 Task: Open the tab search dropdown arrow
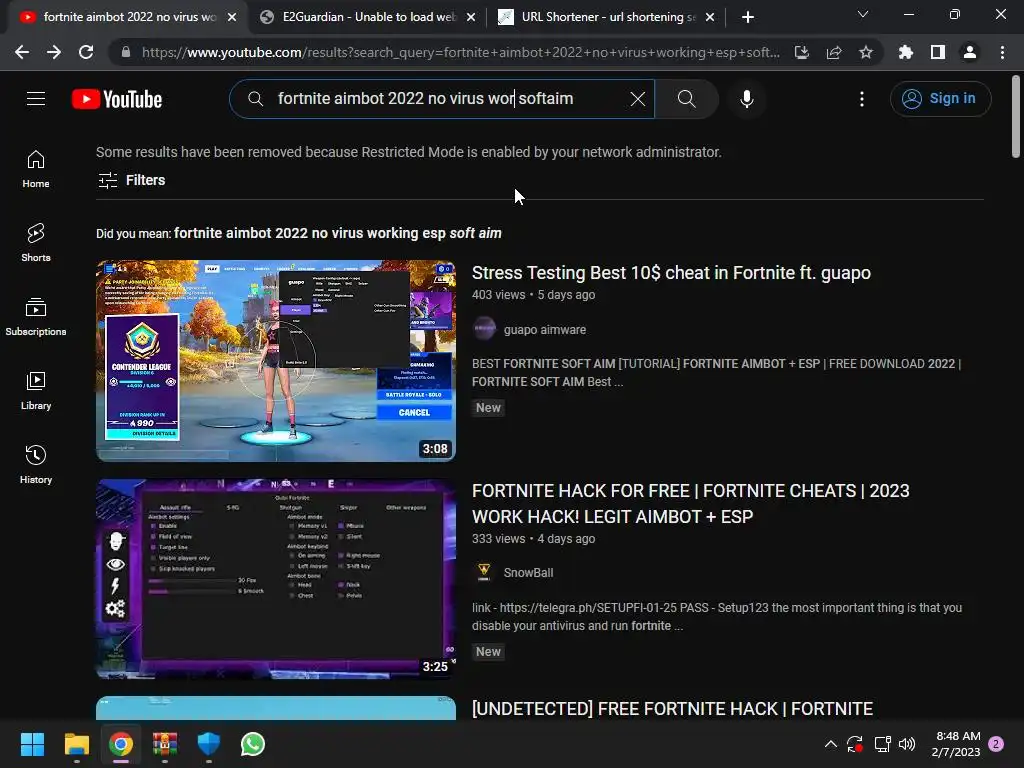pos(862,14)
